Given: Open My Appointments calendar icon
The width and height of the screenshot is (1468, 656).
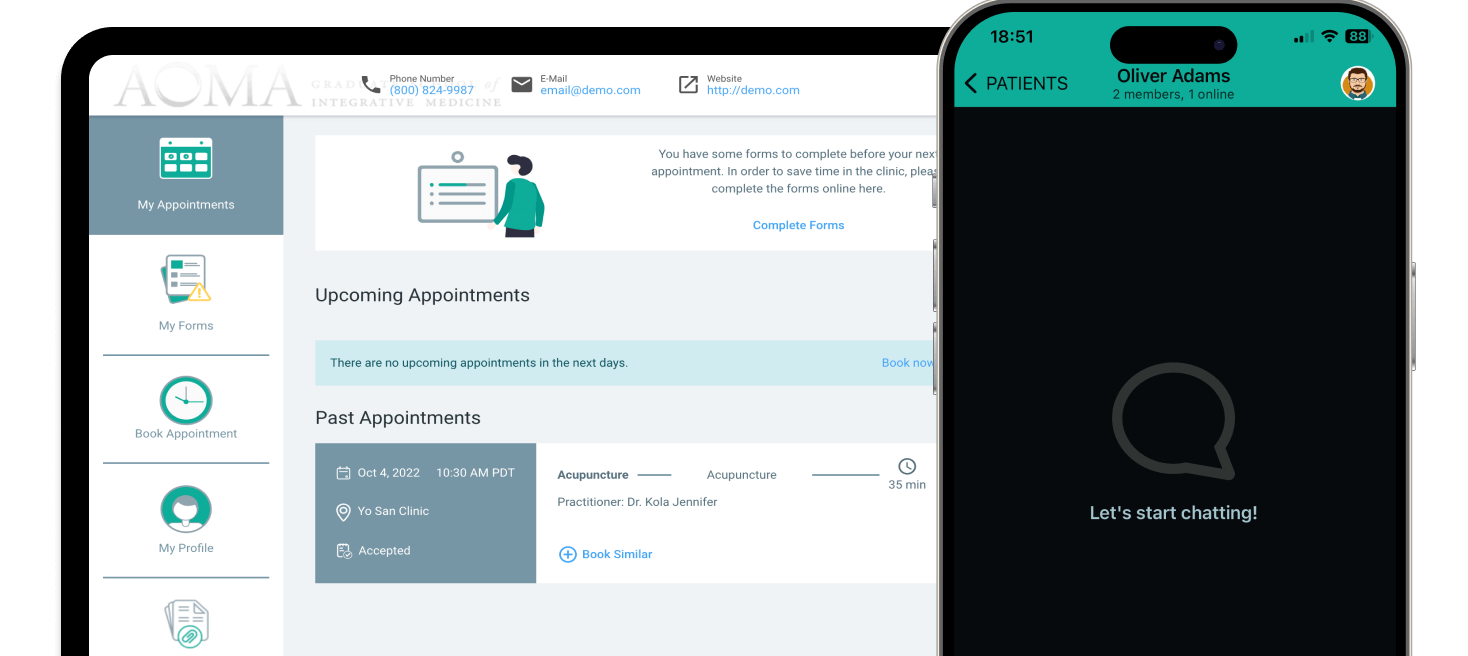Looking at the screenshot, I should tap(186, 159).
